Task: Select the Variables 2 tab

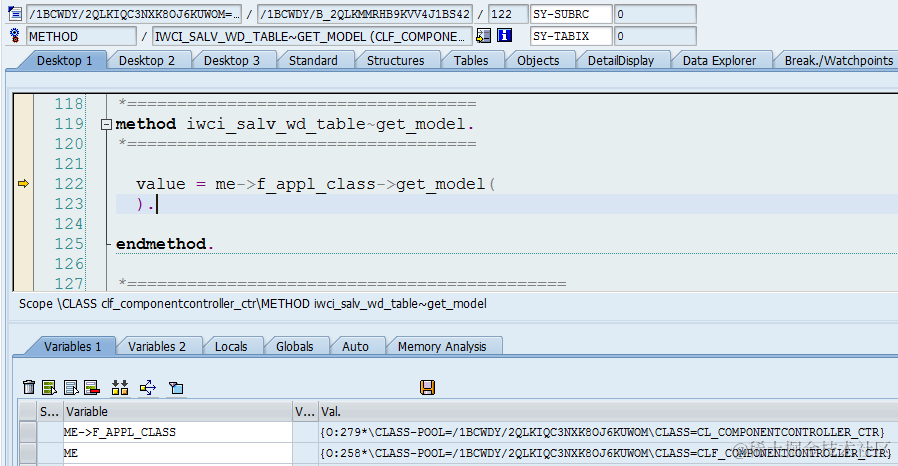Action: coord(156,346)
